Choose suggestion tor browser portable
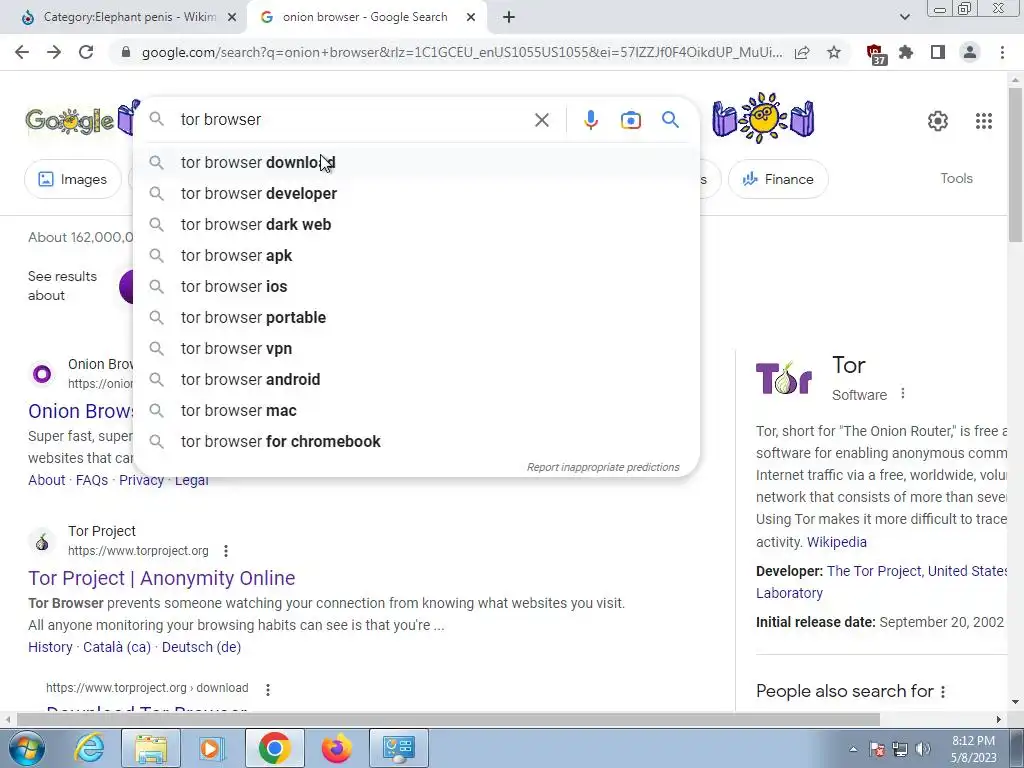1024x768 pixels. pyautogui.click(x=416, y=317)
